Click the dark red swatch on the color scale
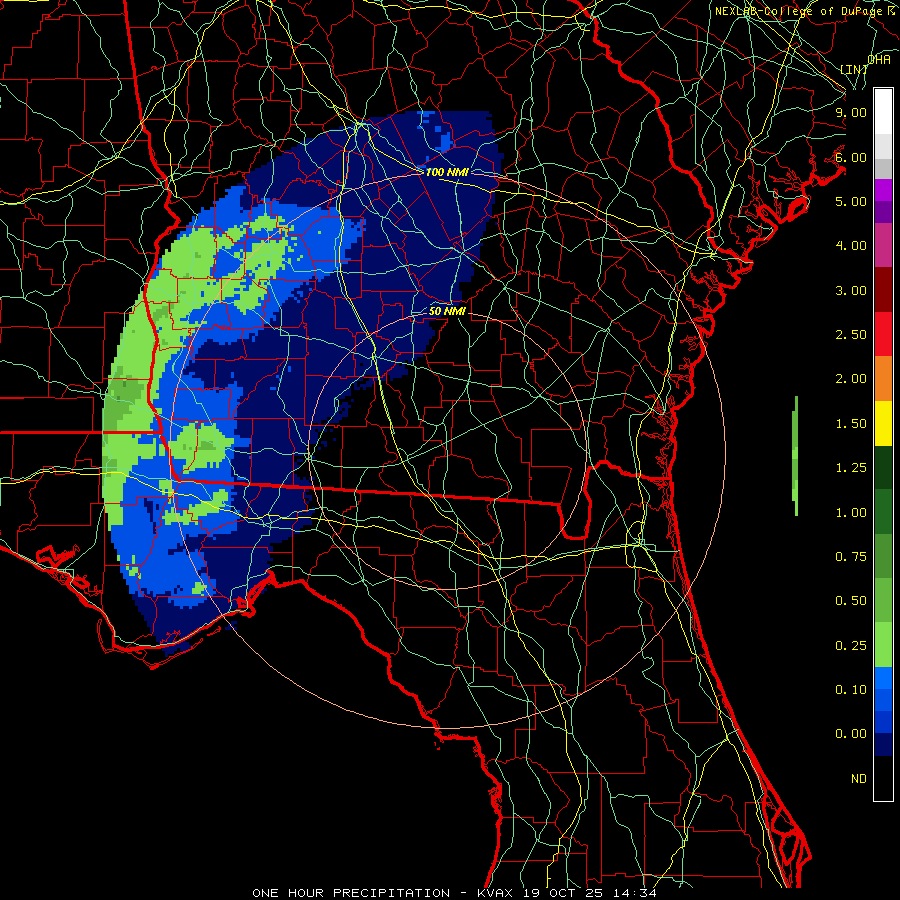The height and width of the screenshot is (900, 900). click(883, 290)
